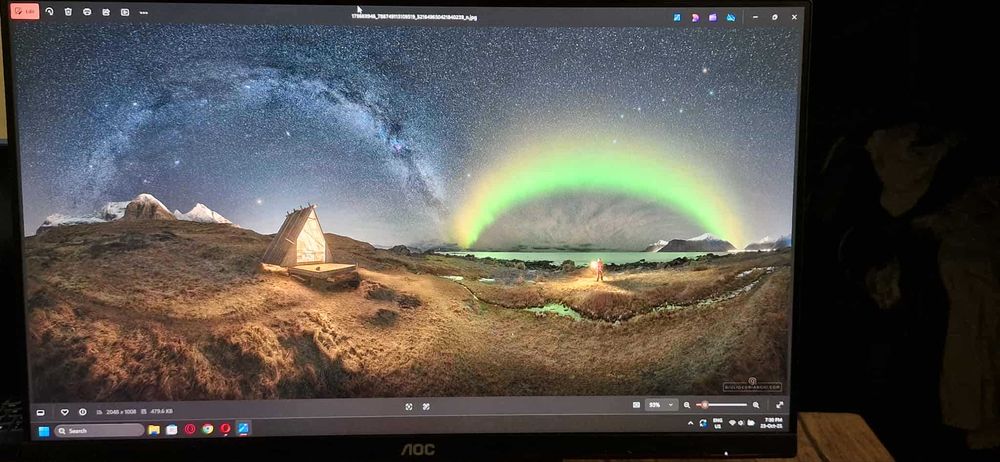The image size is (1000, 462).
Task: Open the Microsoft Store taskbar icon
Action: click(172, 429)
